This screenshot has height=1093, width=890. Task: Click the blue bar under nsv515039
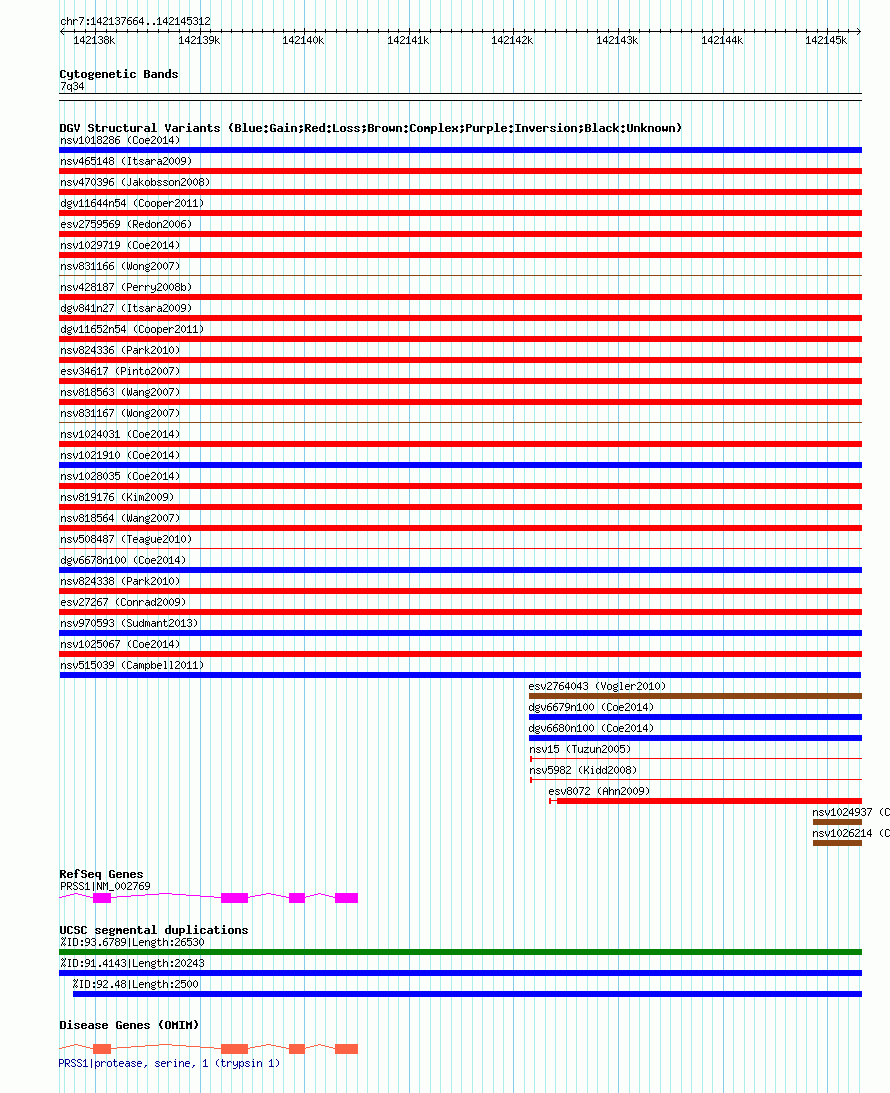click(x=461, y=675)
